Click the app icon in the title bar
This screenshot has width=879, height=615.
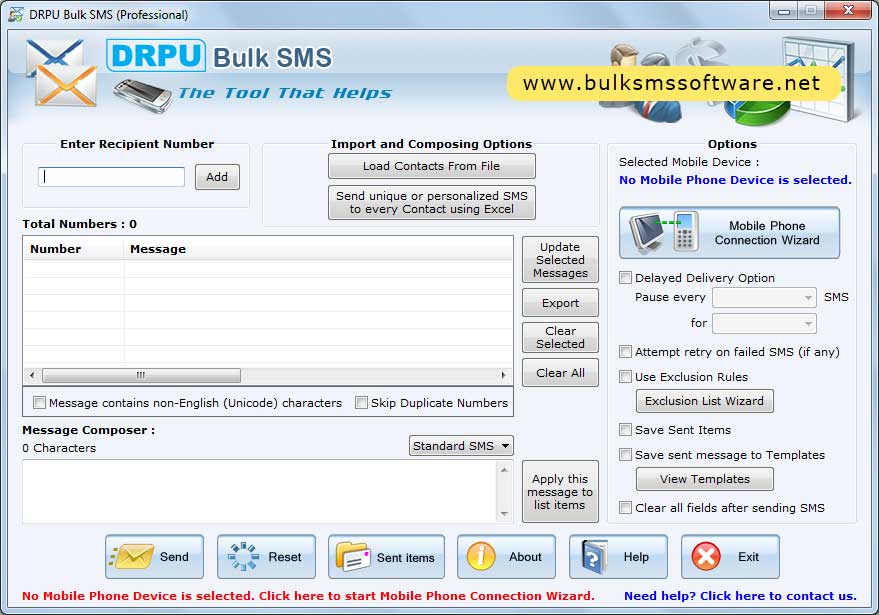[x=16, y=14]
